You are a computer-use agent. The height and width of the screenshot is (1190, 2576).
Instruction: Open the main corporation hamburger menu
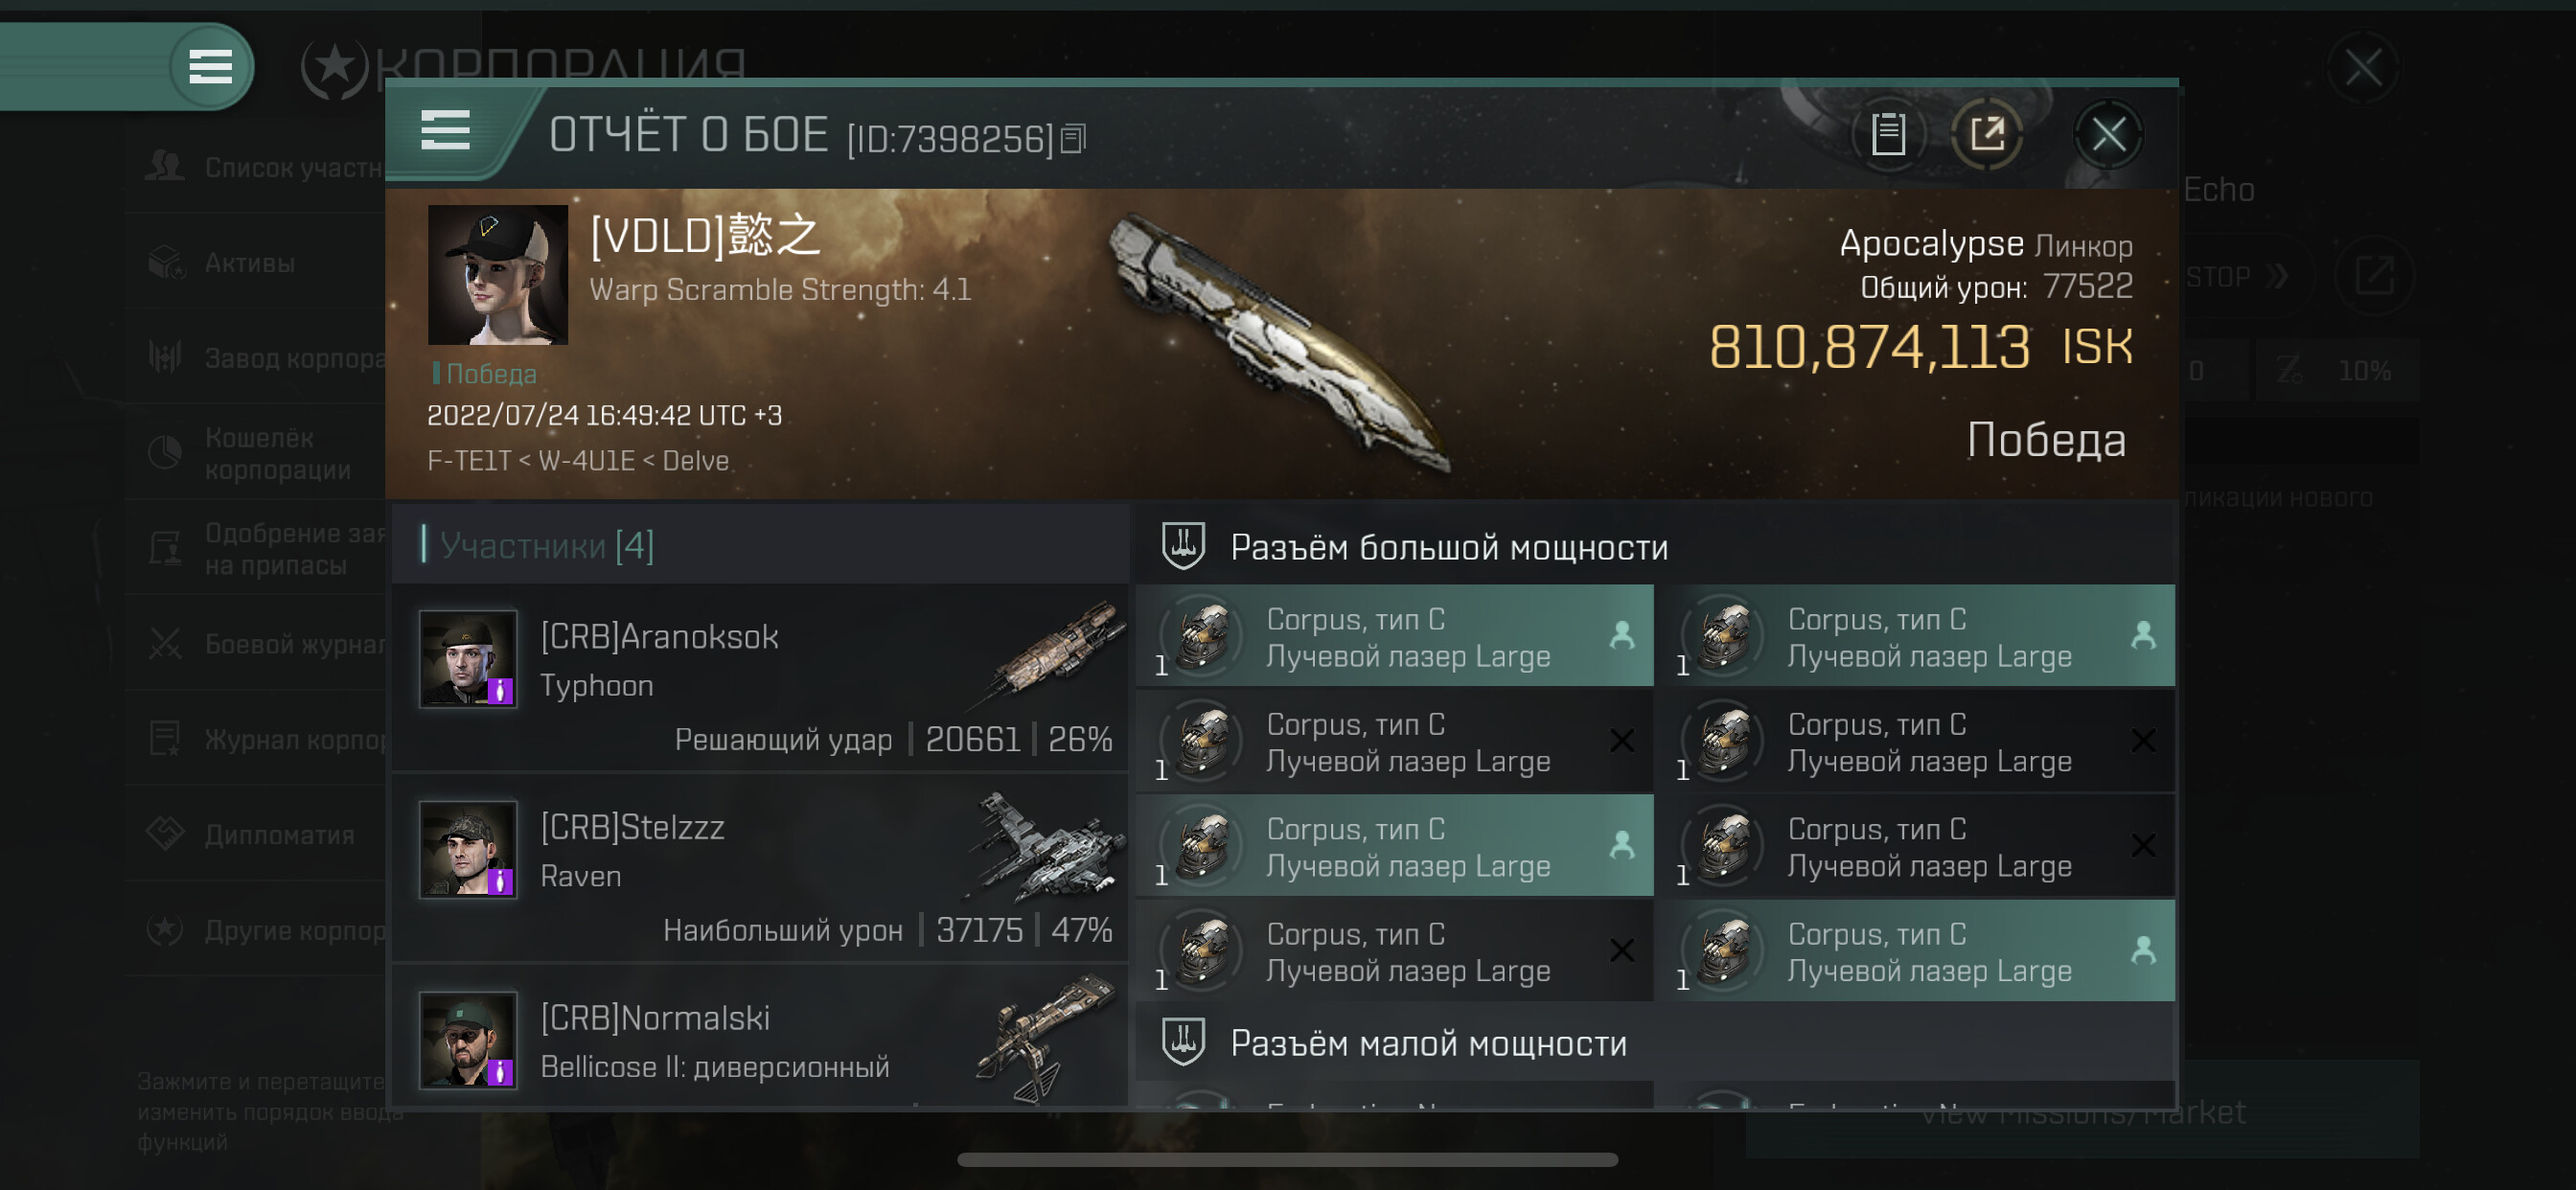pos(211,67)
